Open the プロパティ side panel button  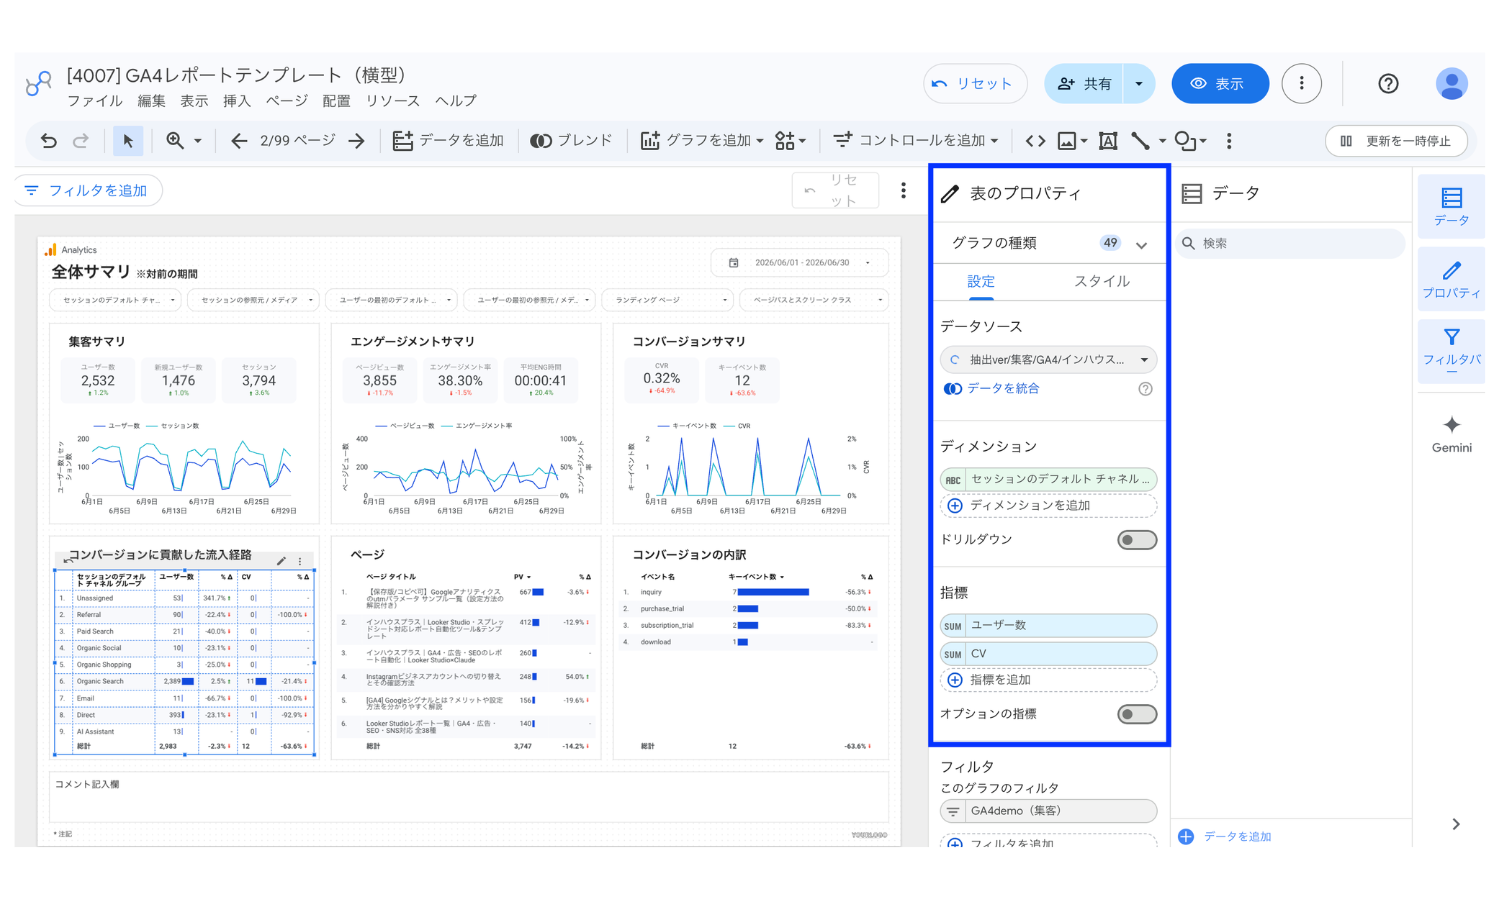1452,279
